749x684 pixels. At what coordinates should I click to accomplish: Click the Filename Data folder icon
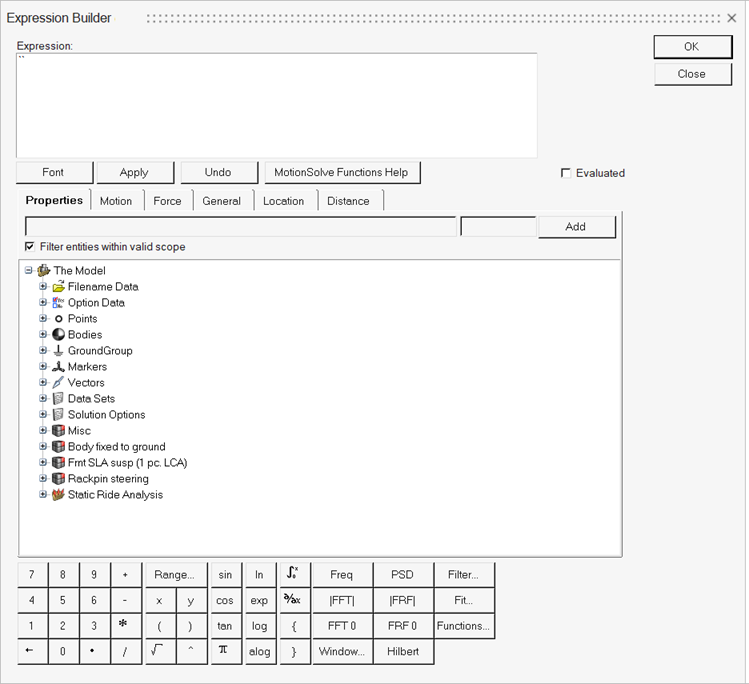pos(59,287)
